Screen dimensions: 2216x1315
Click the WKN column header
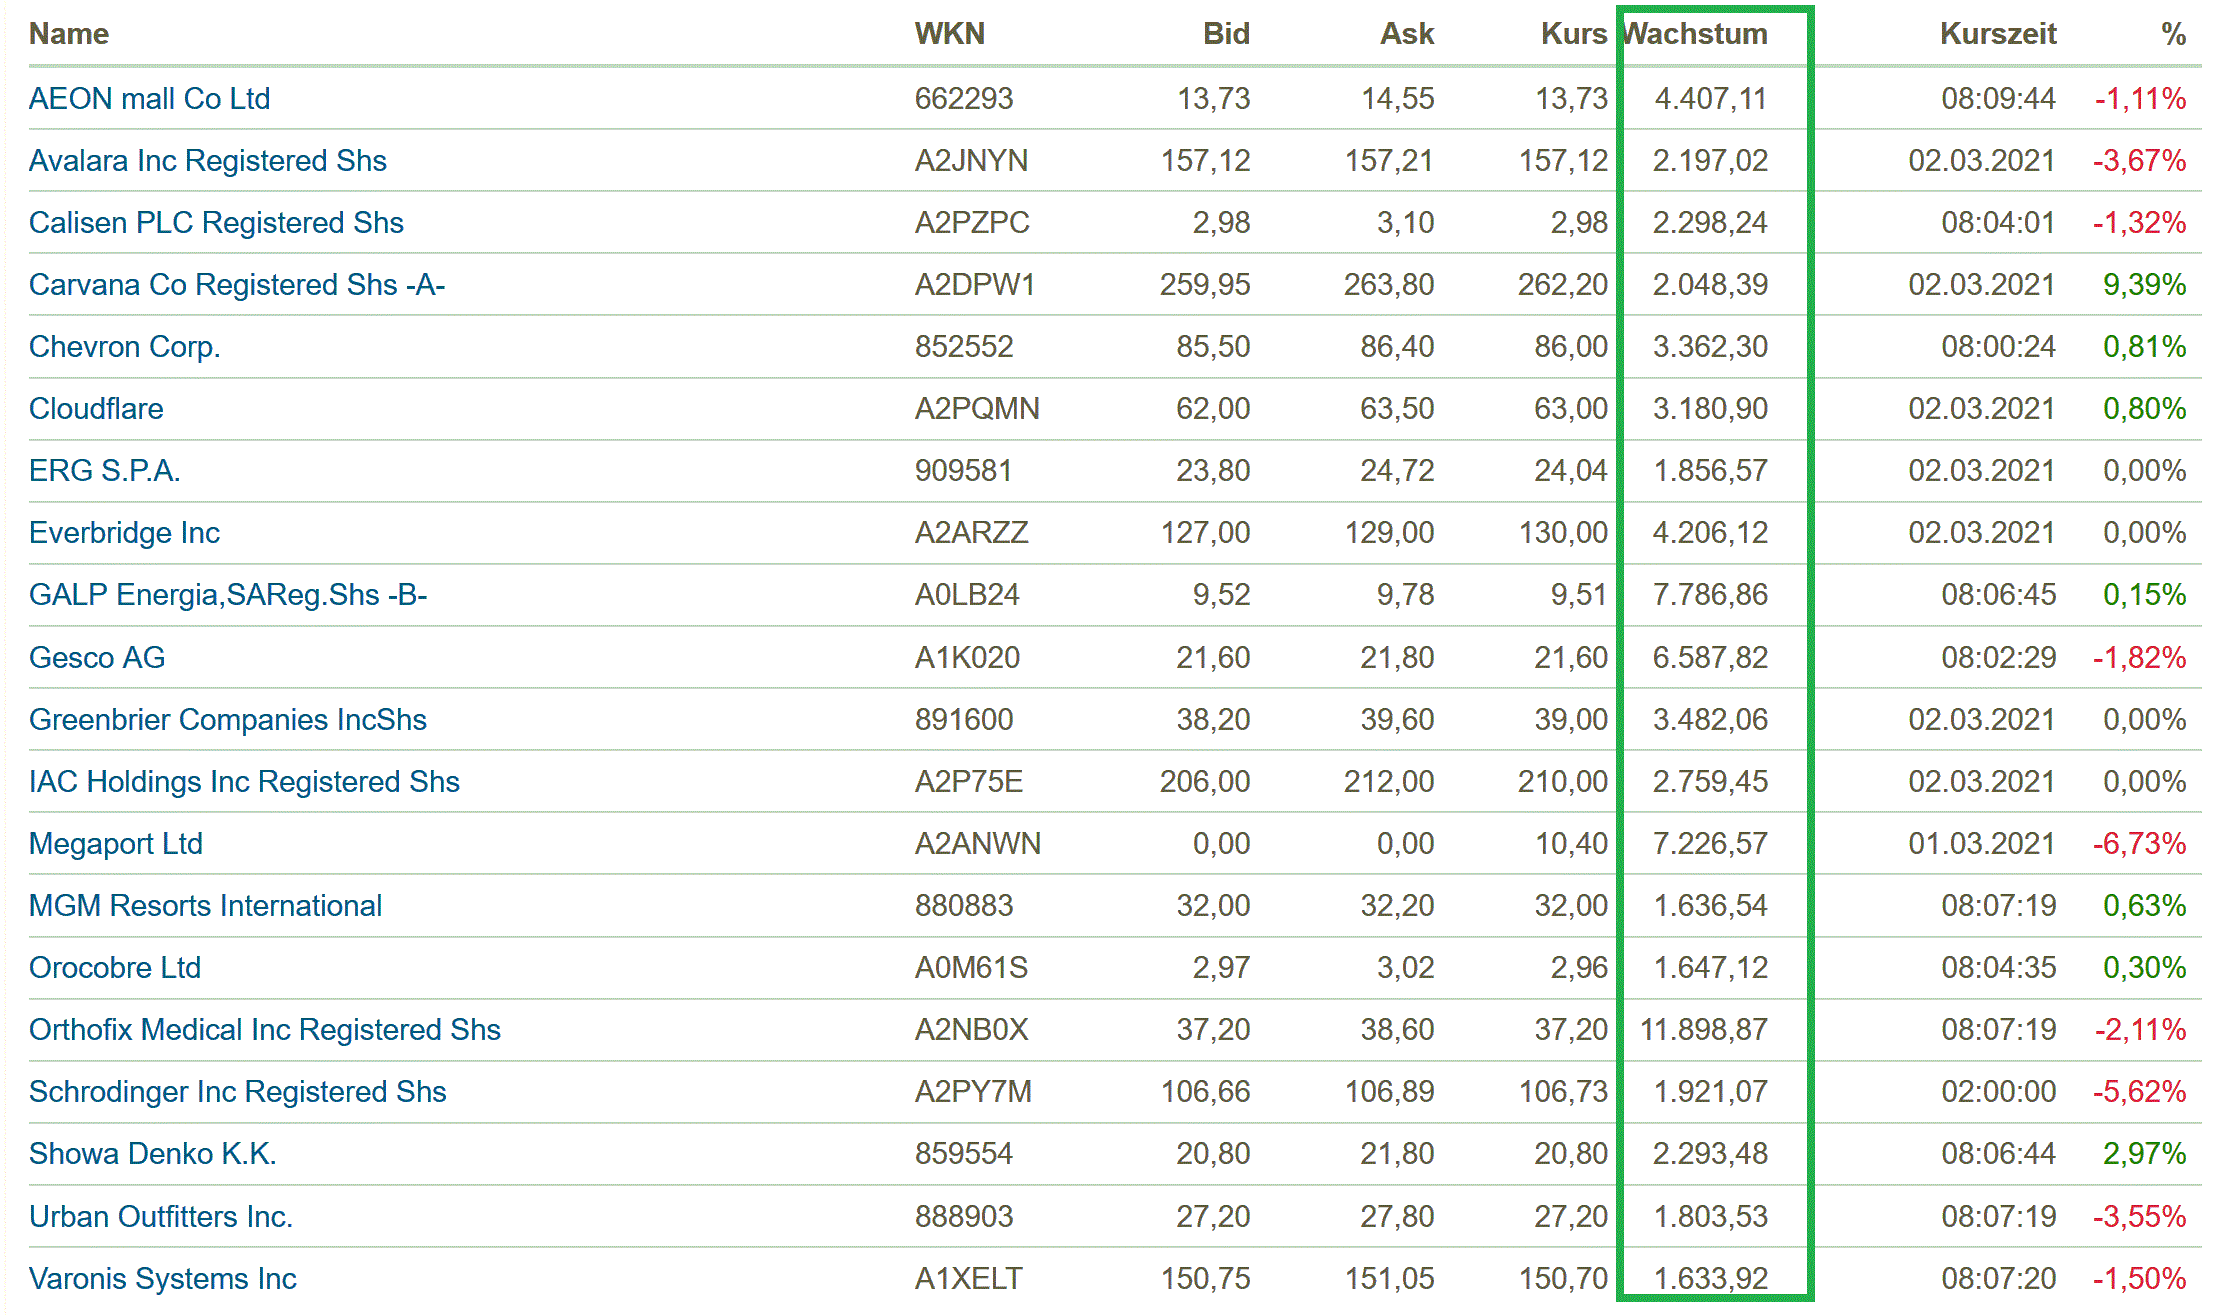[x=950, y=34]
